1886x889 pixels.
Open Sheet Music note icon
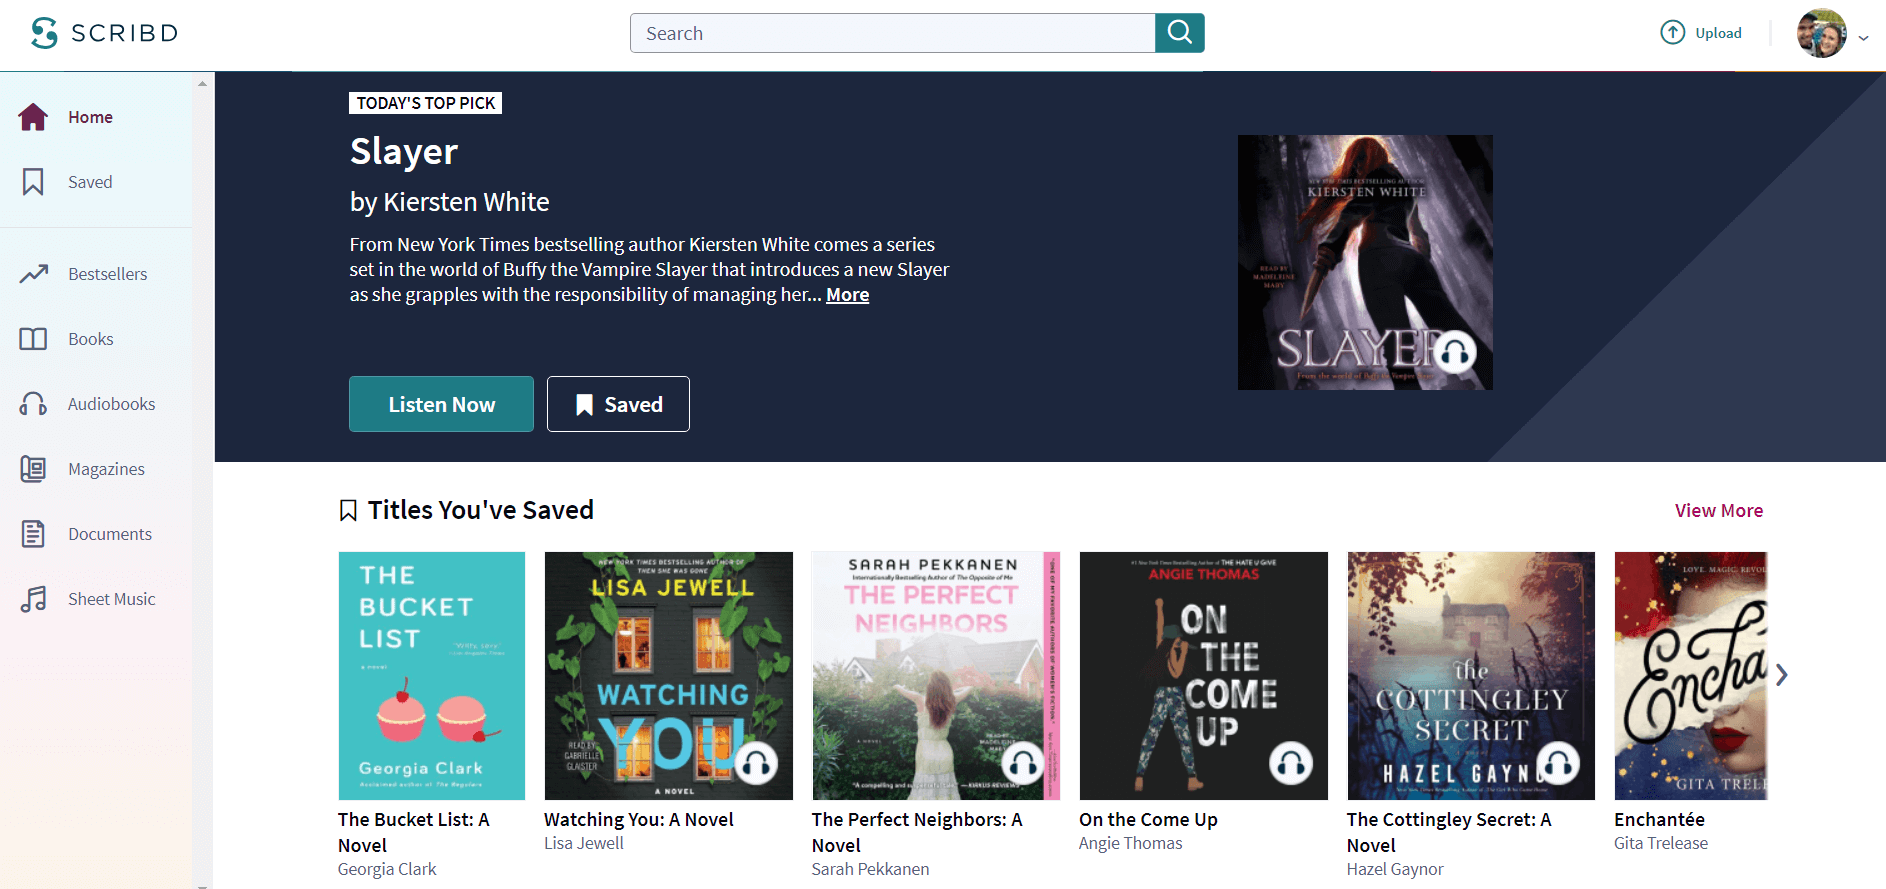coord(33,599)
